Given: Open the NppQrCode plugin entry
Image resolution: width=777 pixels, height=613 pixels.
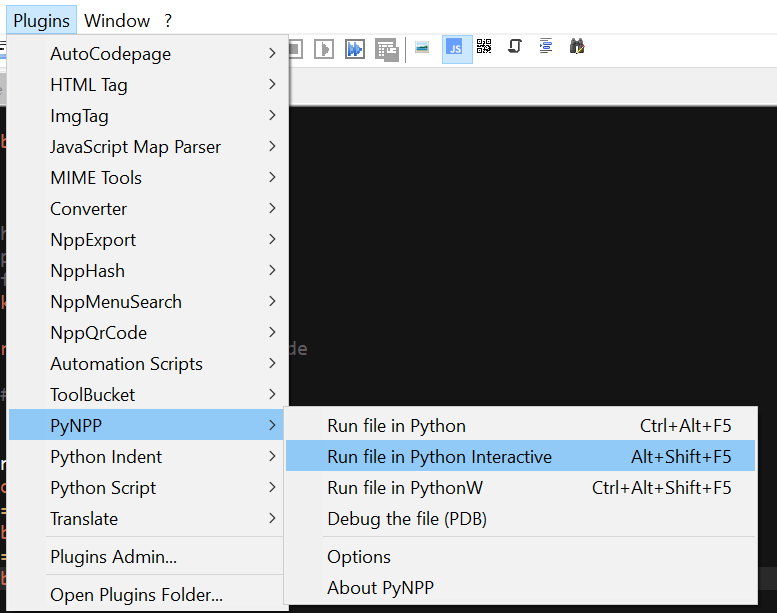Looking at the screenshot, I should pyautogui.click(x=146, y=333).
